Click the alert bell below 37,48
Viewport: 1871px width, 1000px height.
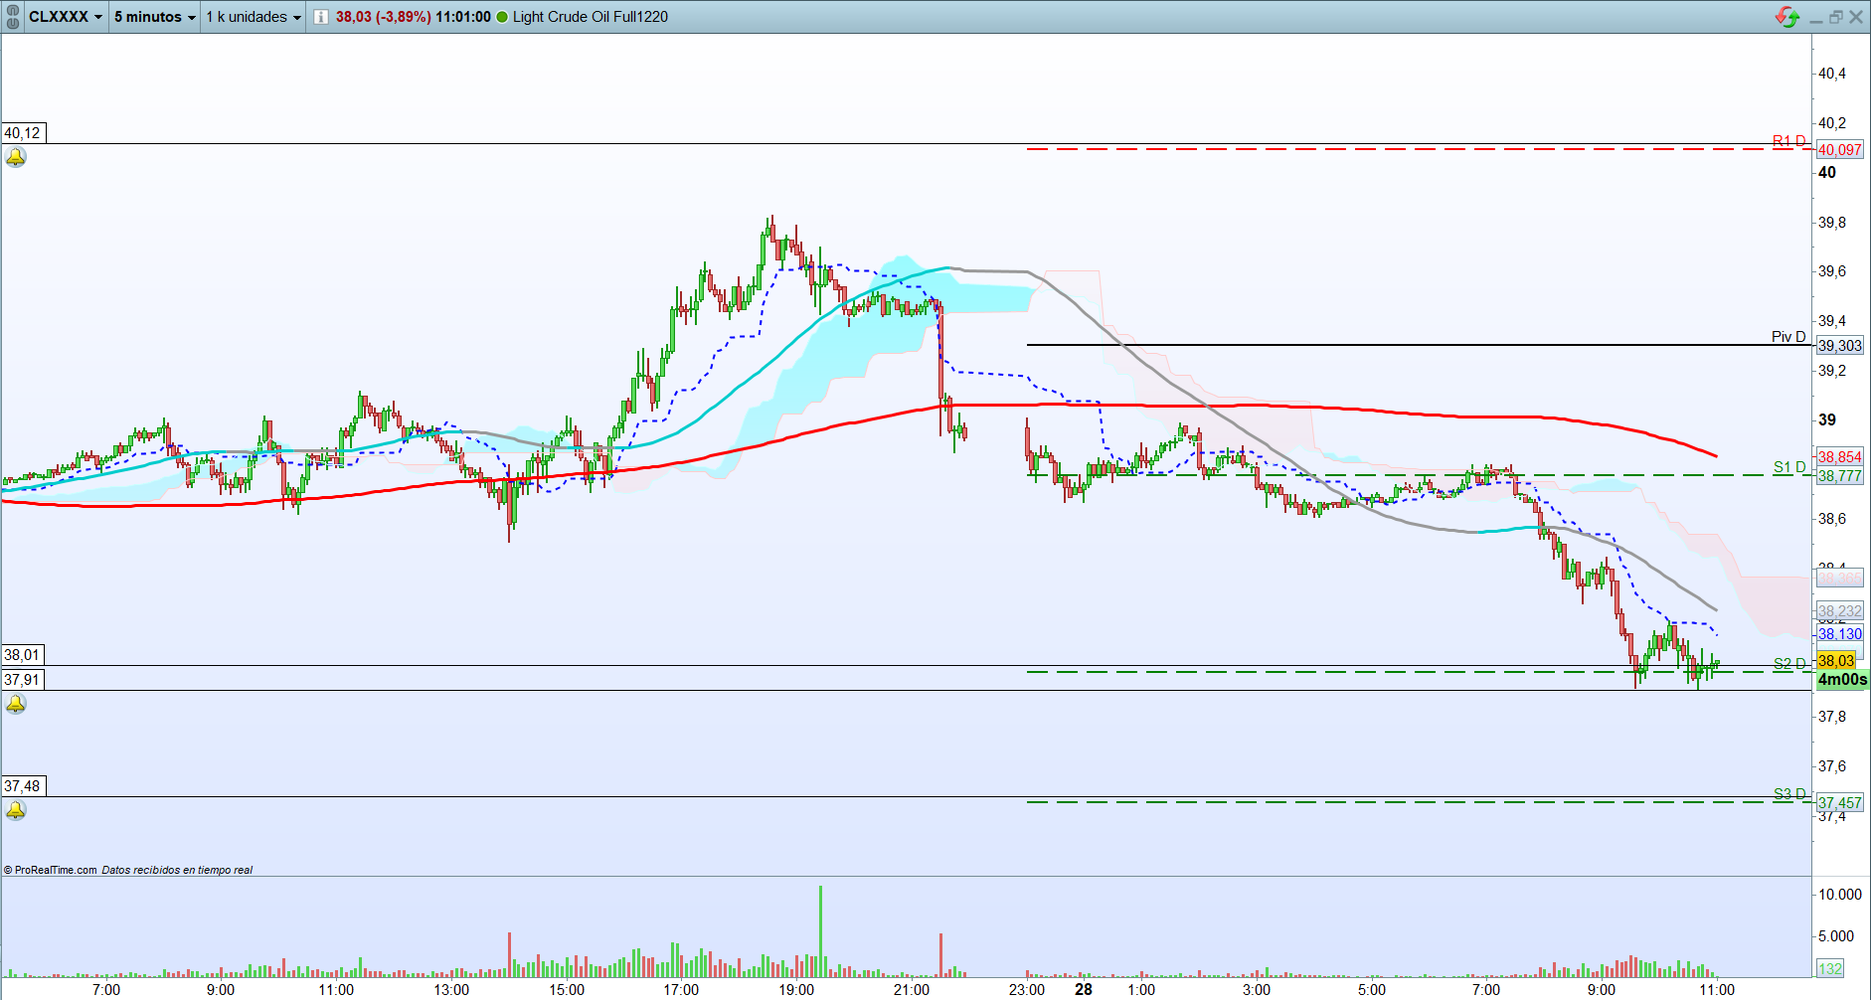pos(16,811)
